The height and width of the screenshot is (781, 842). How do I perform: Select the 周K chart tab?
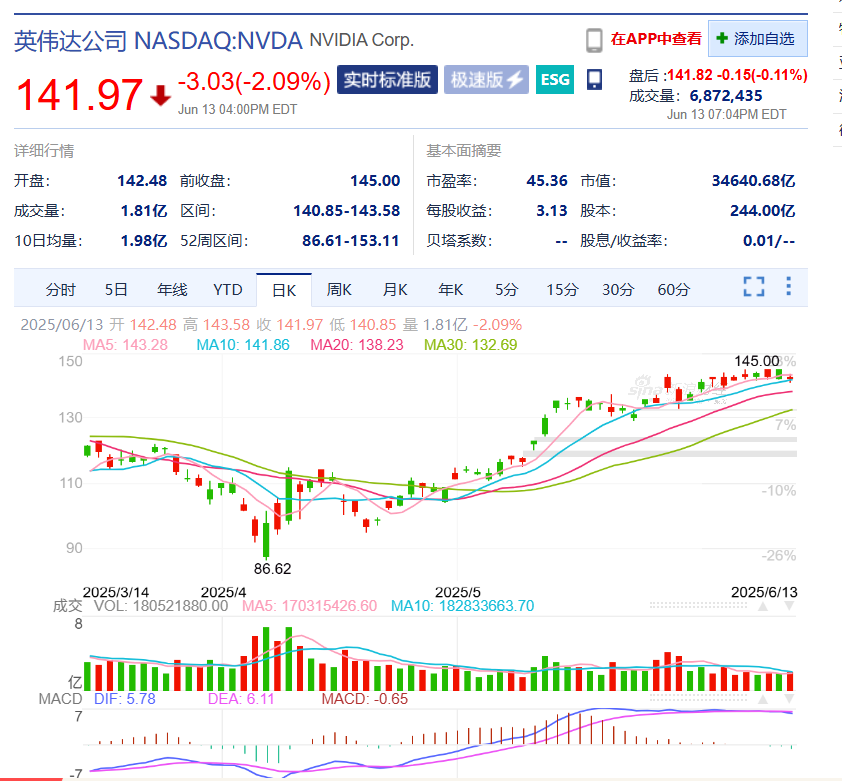coord(339,290)
